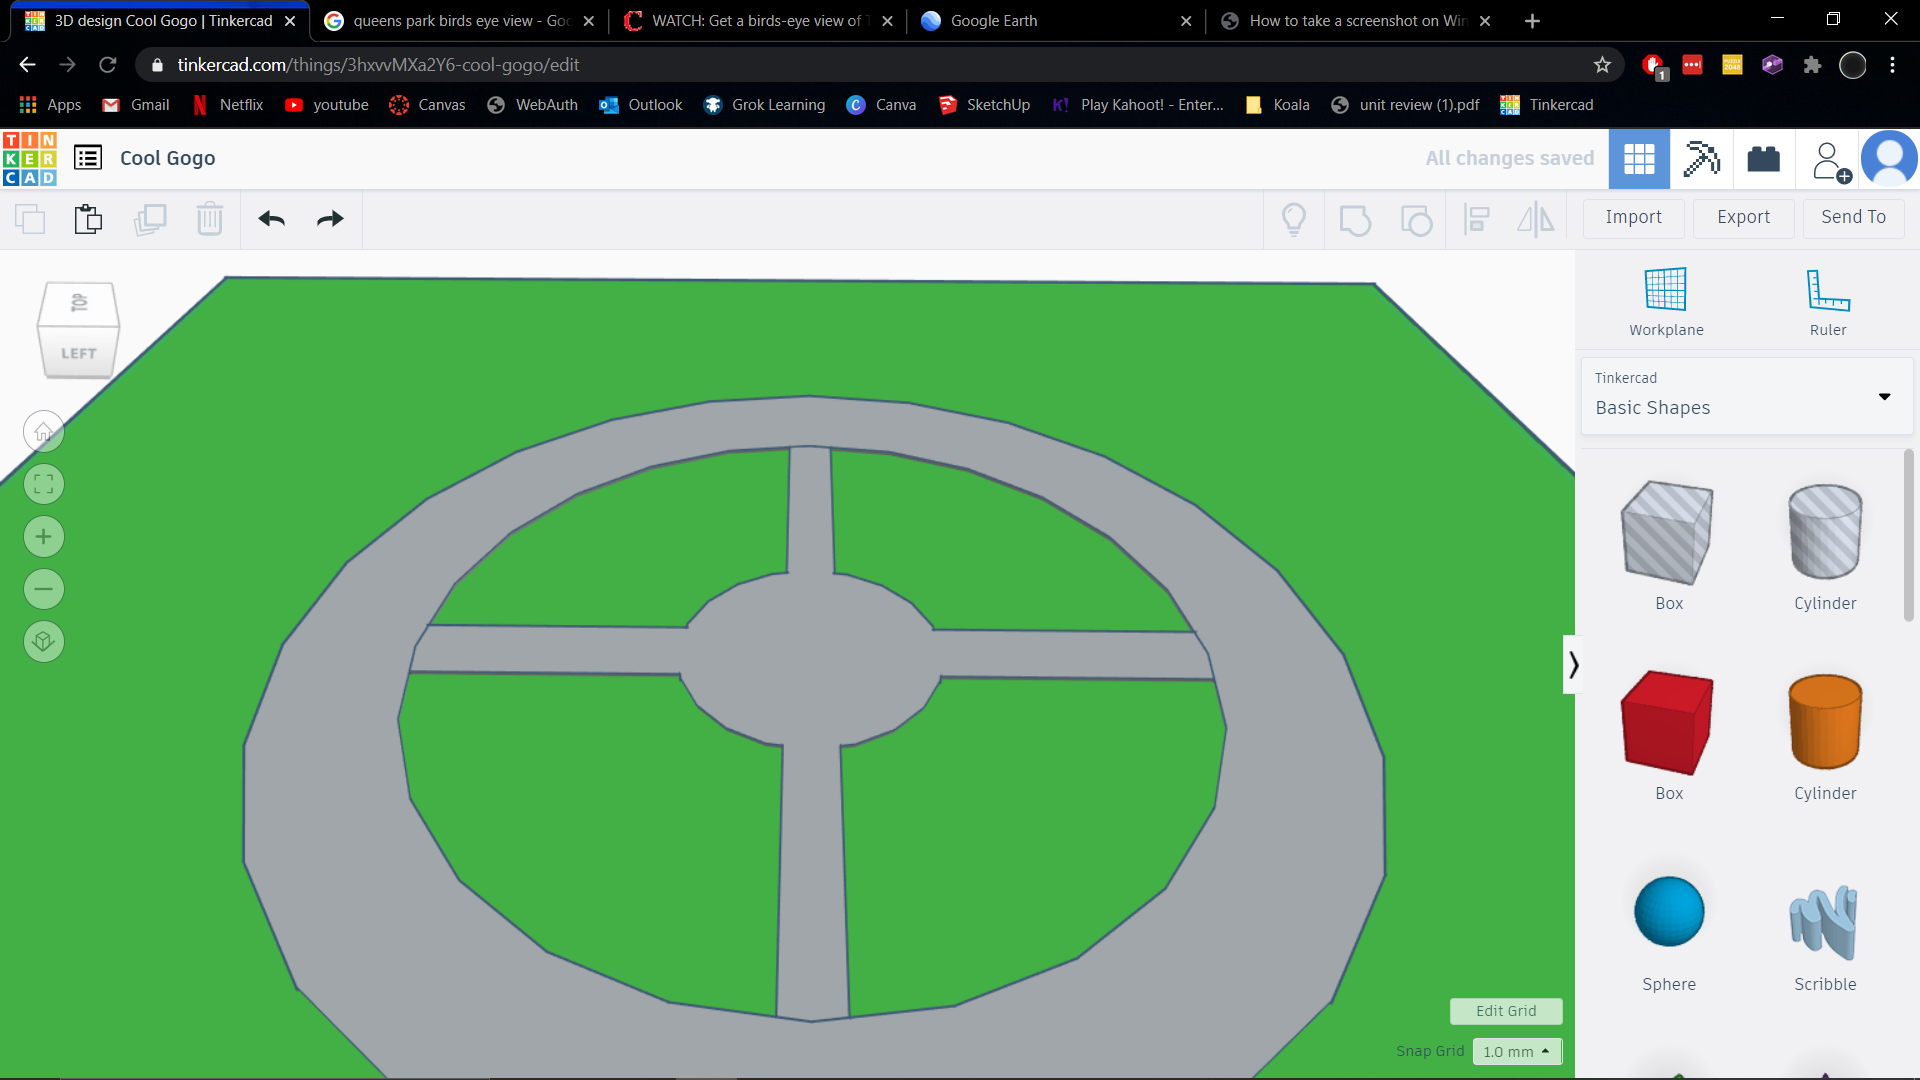This screenshot has width=1920, height=1080.
Task: Select the Workplane tool
Action: pyautogui.click(x=1666, y=302)
